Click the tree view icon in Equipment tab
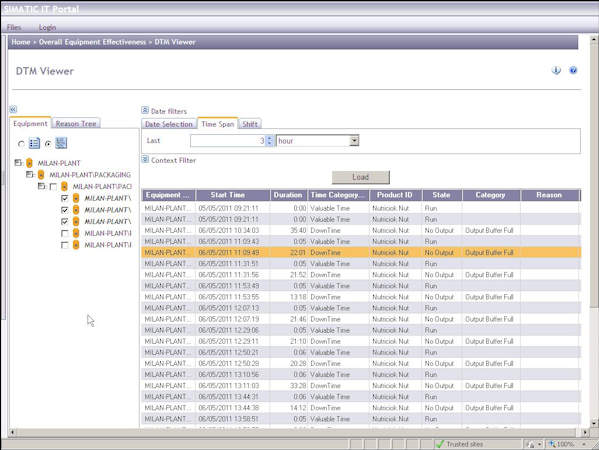Image resolution: width=599 pixels, height=450 pixels. point(61,143)
